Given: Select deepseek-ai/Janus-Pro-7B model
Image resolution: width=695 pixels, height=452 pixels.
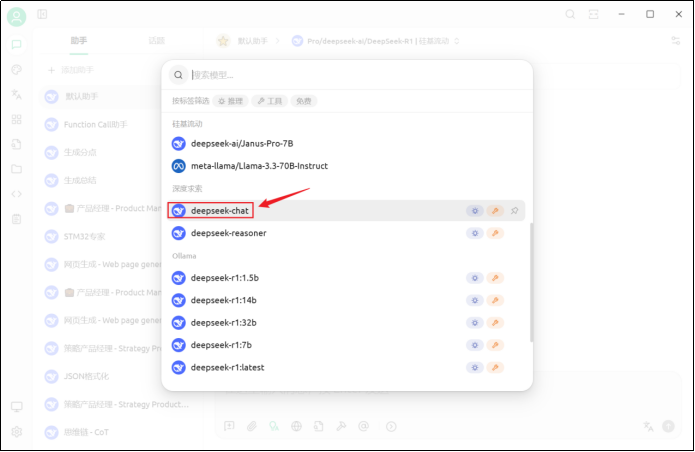Looking at the screenshot, I should point(348,144).
